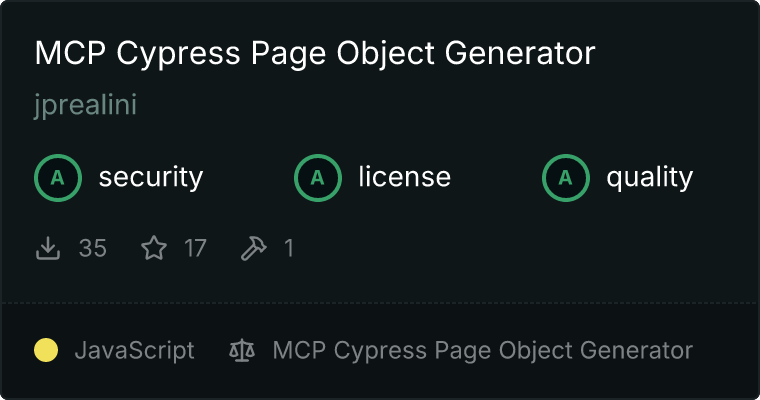Click the license scales icon
Screen dimensions: 760x400
tap(242, 351)
